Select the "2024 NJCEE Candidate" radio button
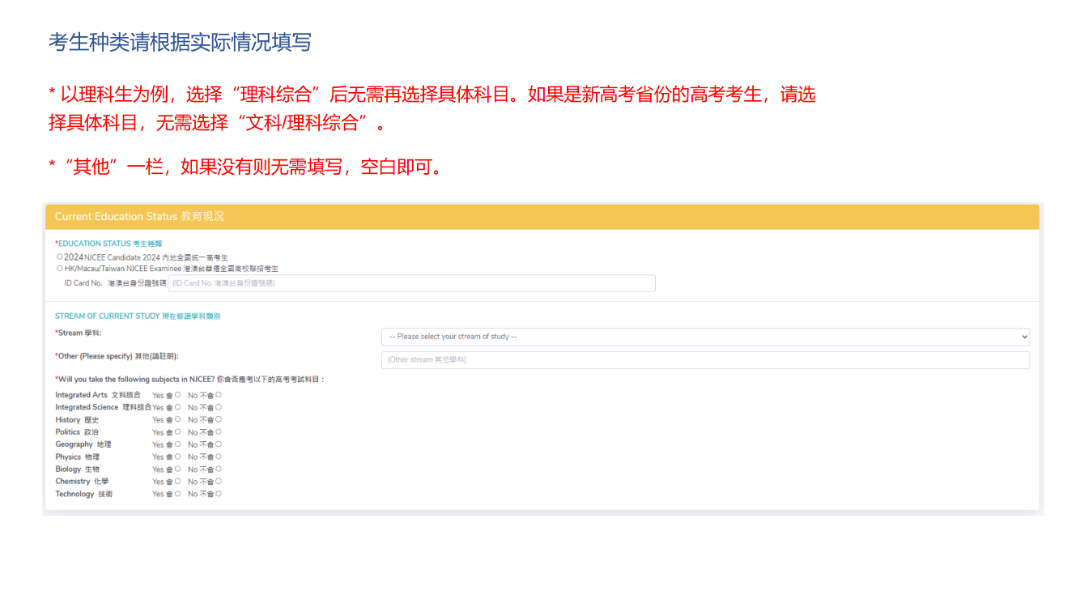The height and width of the screenshot is (607, 1080). tap(60, 255)
